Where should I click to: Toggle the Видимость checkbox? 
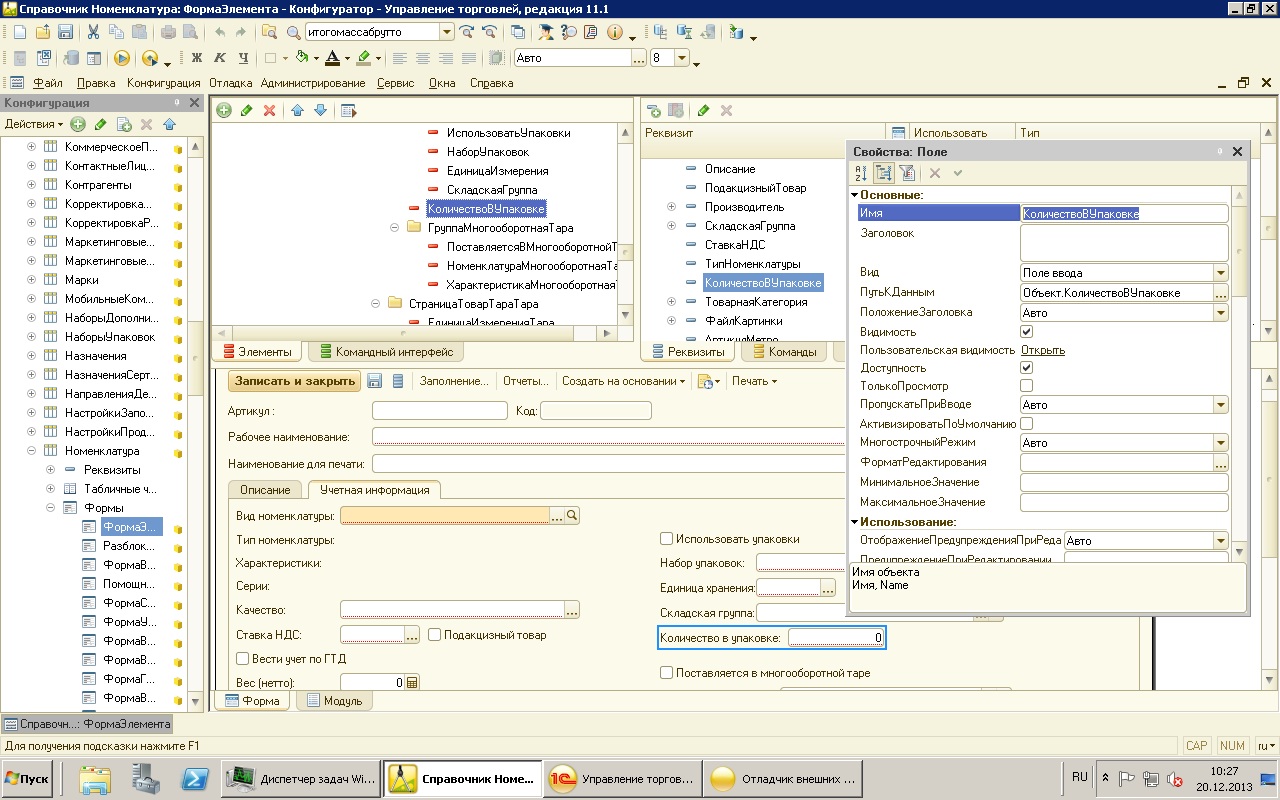click(1026, 331)
